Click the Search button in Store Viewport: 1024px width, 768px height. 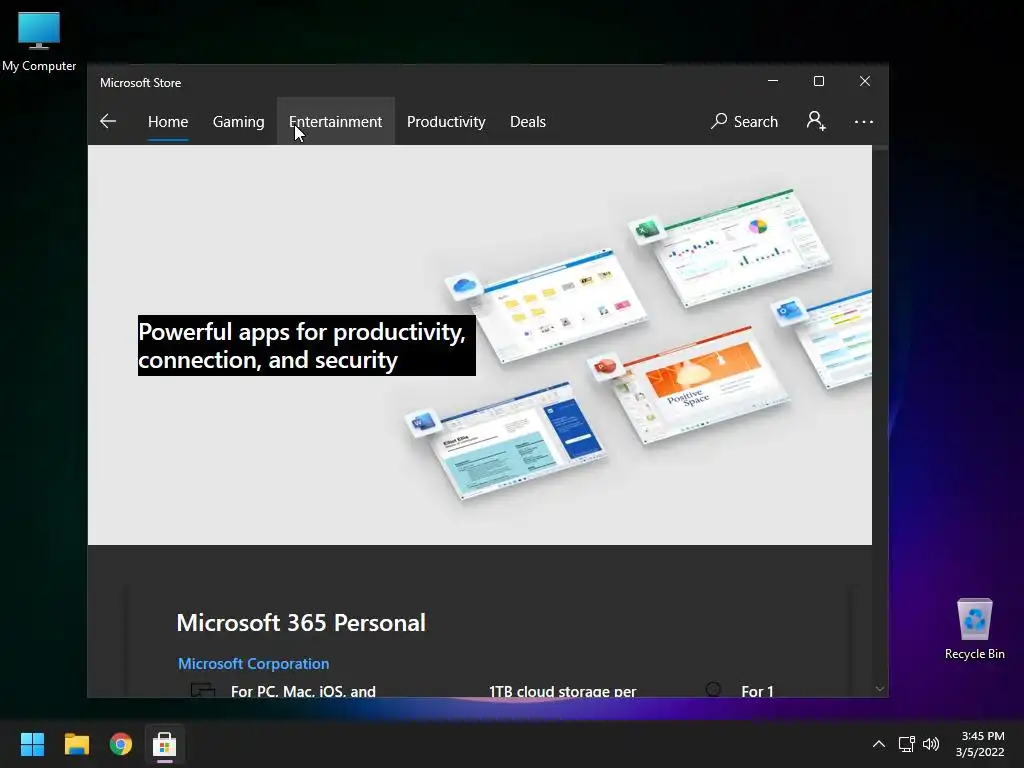coord(744,121)
